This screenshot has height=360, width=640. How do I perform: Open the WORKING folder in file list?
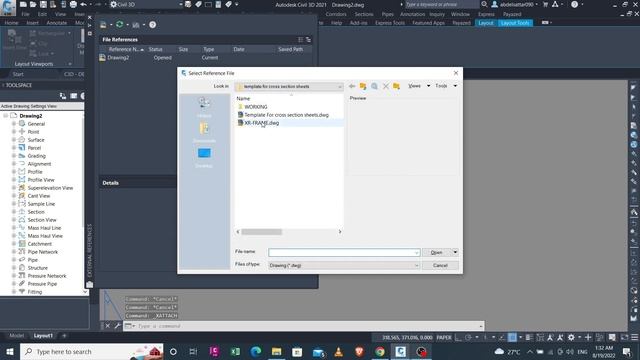[256, 107]
